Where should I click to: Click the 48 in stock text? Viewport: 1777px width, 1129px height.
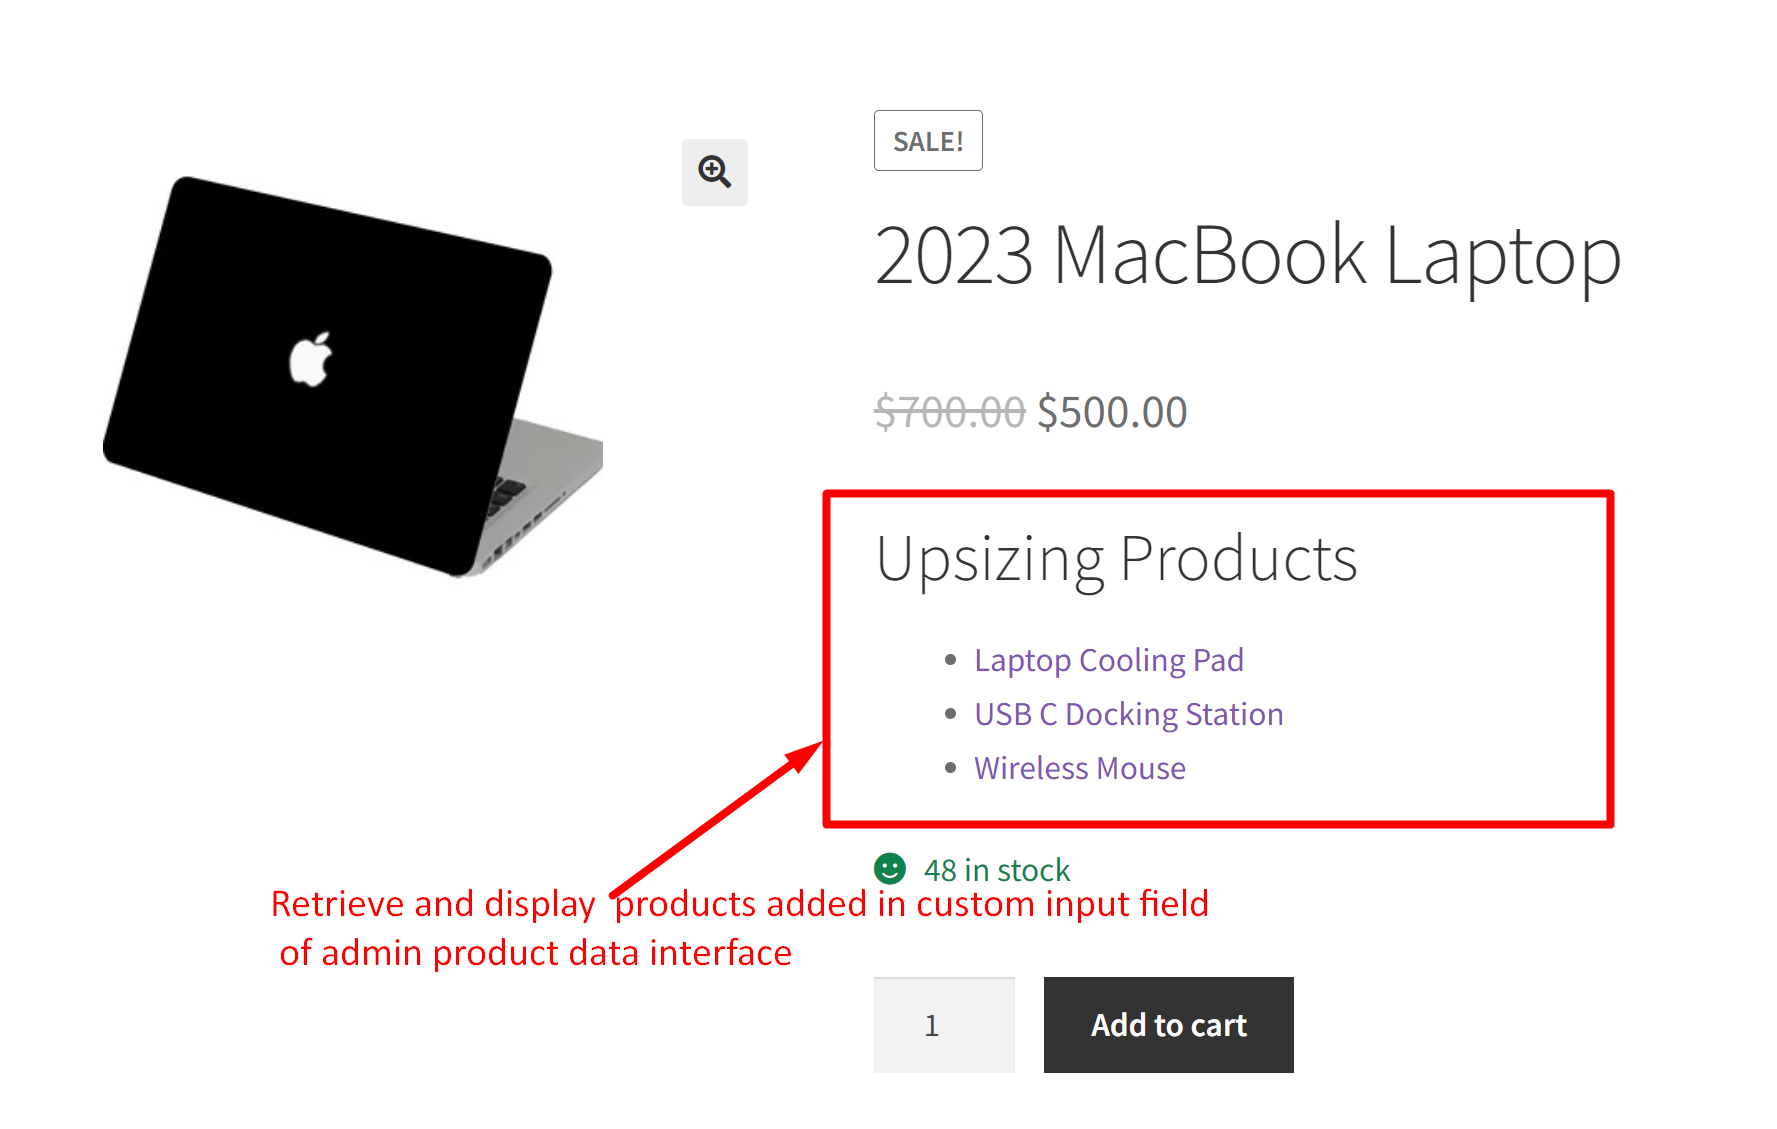[x=995, y=869]
